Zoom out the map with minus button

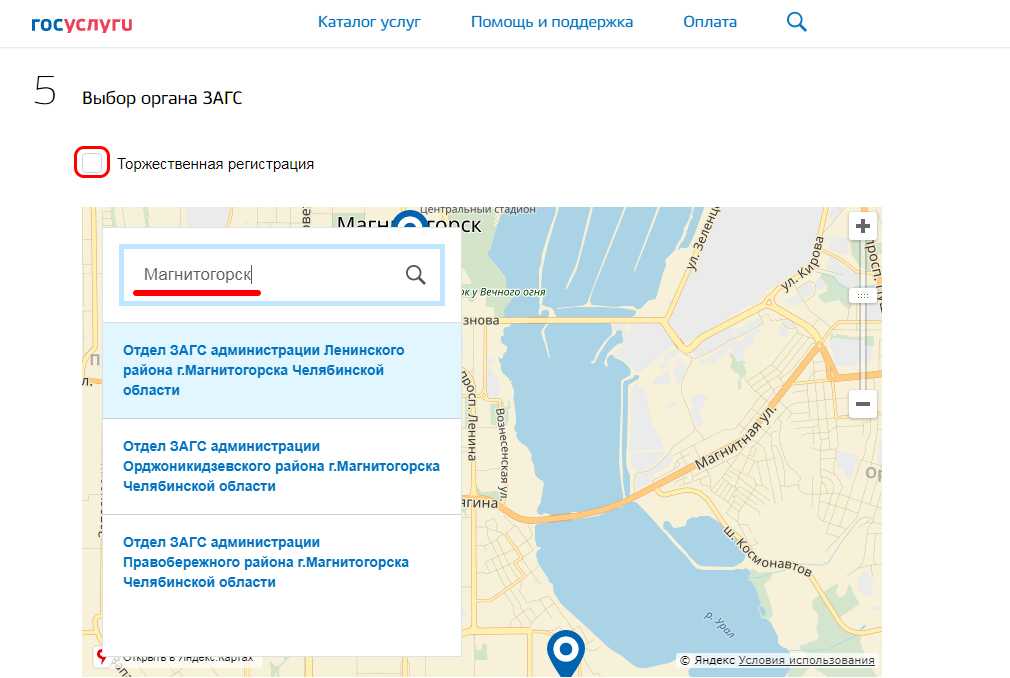coord(862,404)
